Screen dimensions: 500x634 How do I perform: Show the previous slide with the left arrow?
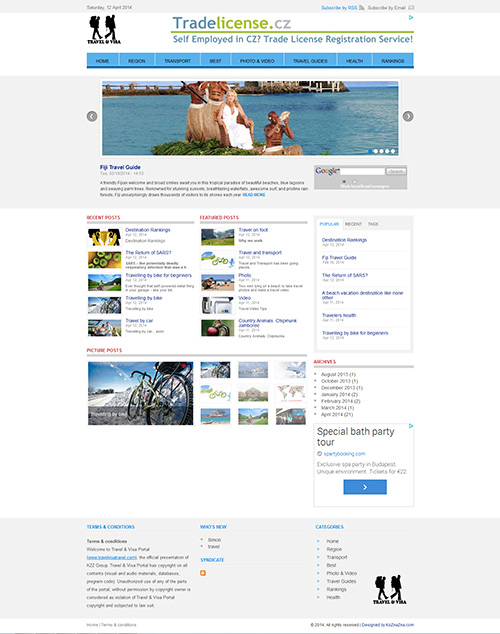92,116
